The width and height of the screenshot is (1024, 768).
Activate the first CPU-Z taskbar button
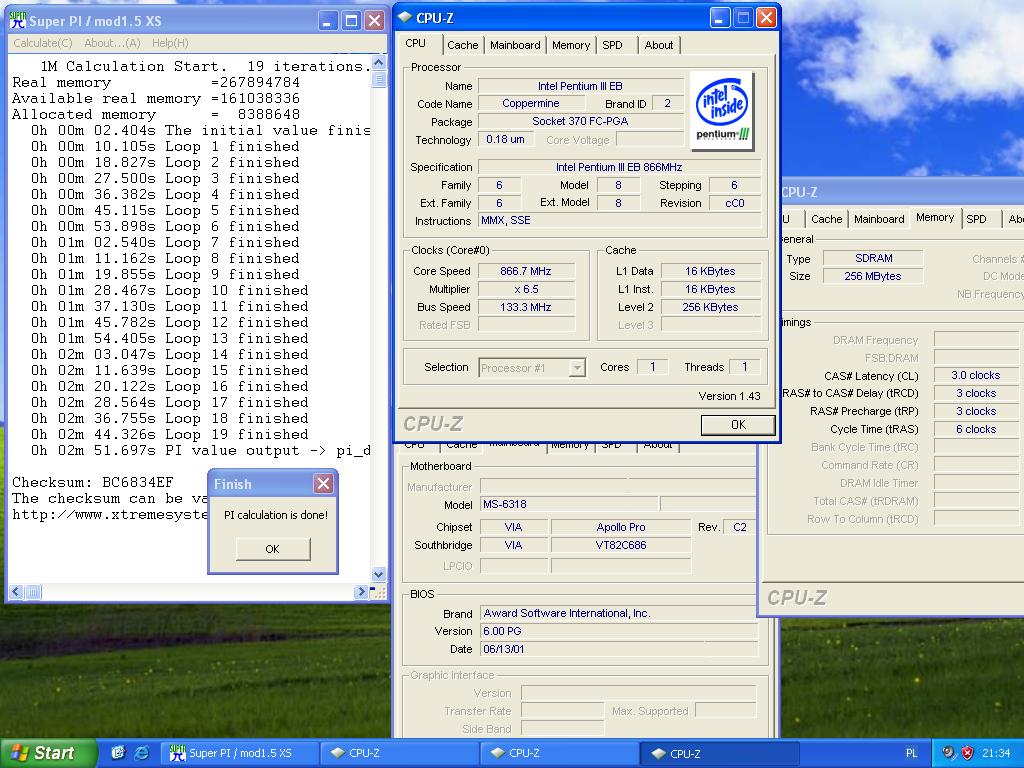click(400, 753)
